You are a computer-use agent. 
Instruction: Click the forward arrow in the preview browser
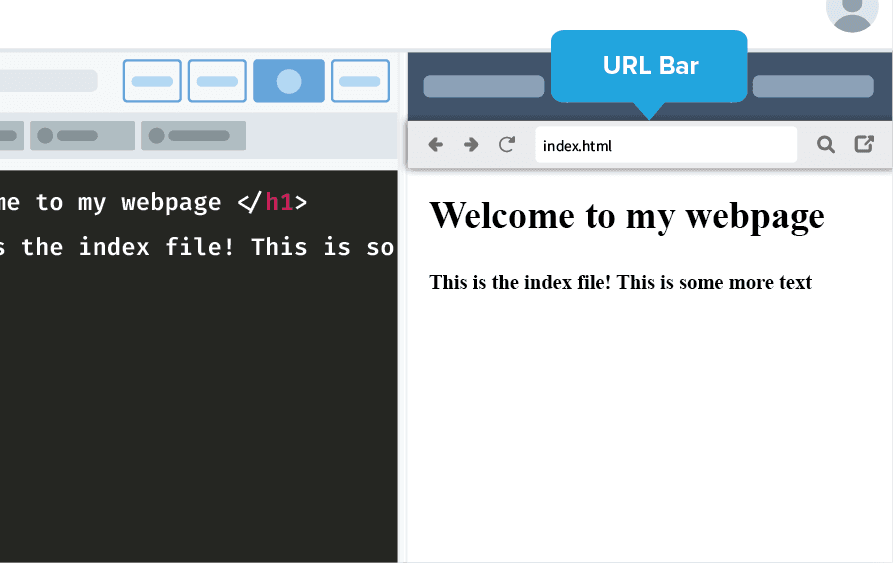(471, 145)
